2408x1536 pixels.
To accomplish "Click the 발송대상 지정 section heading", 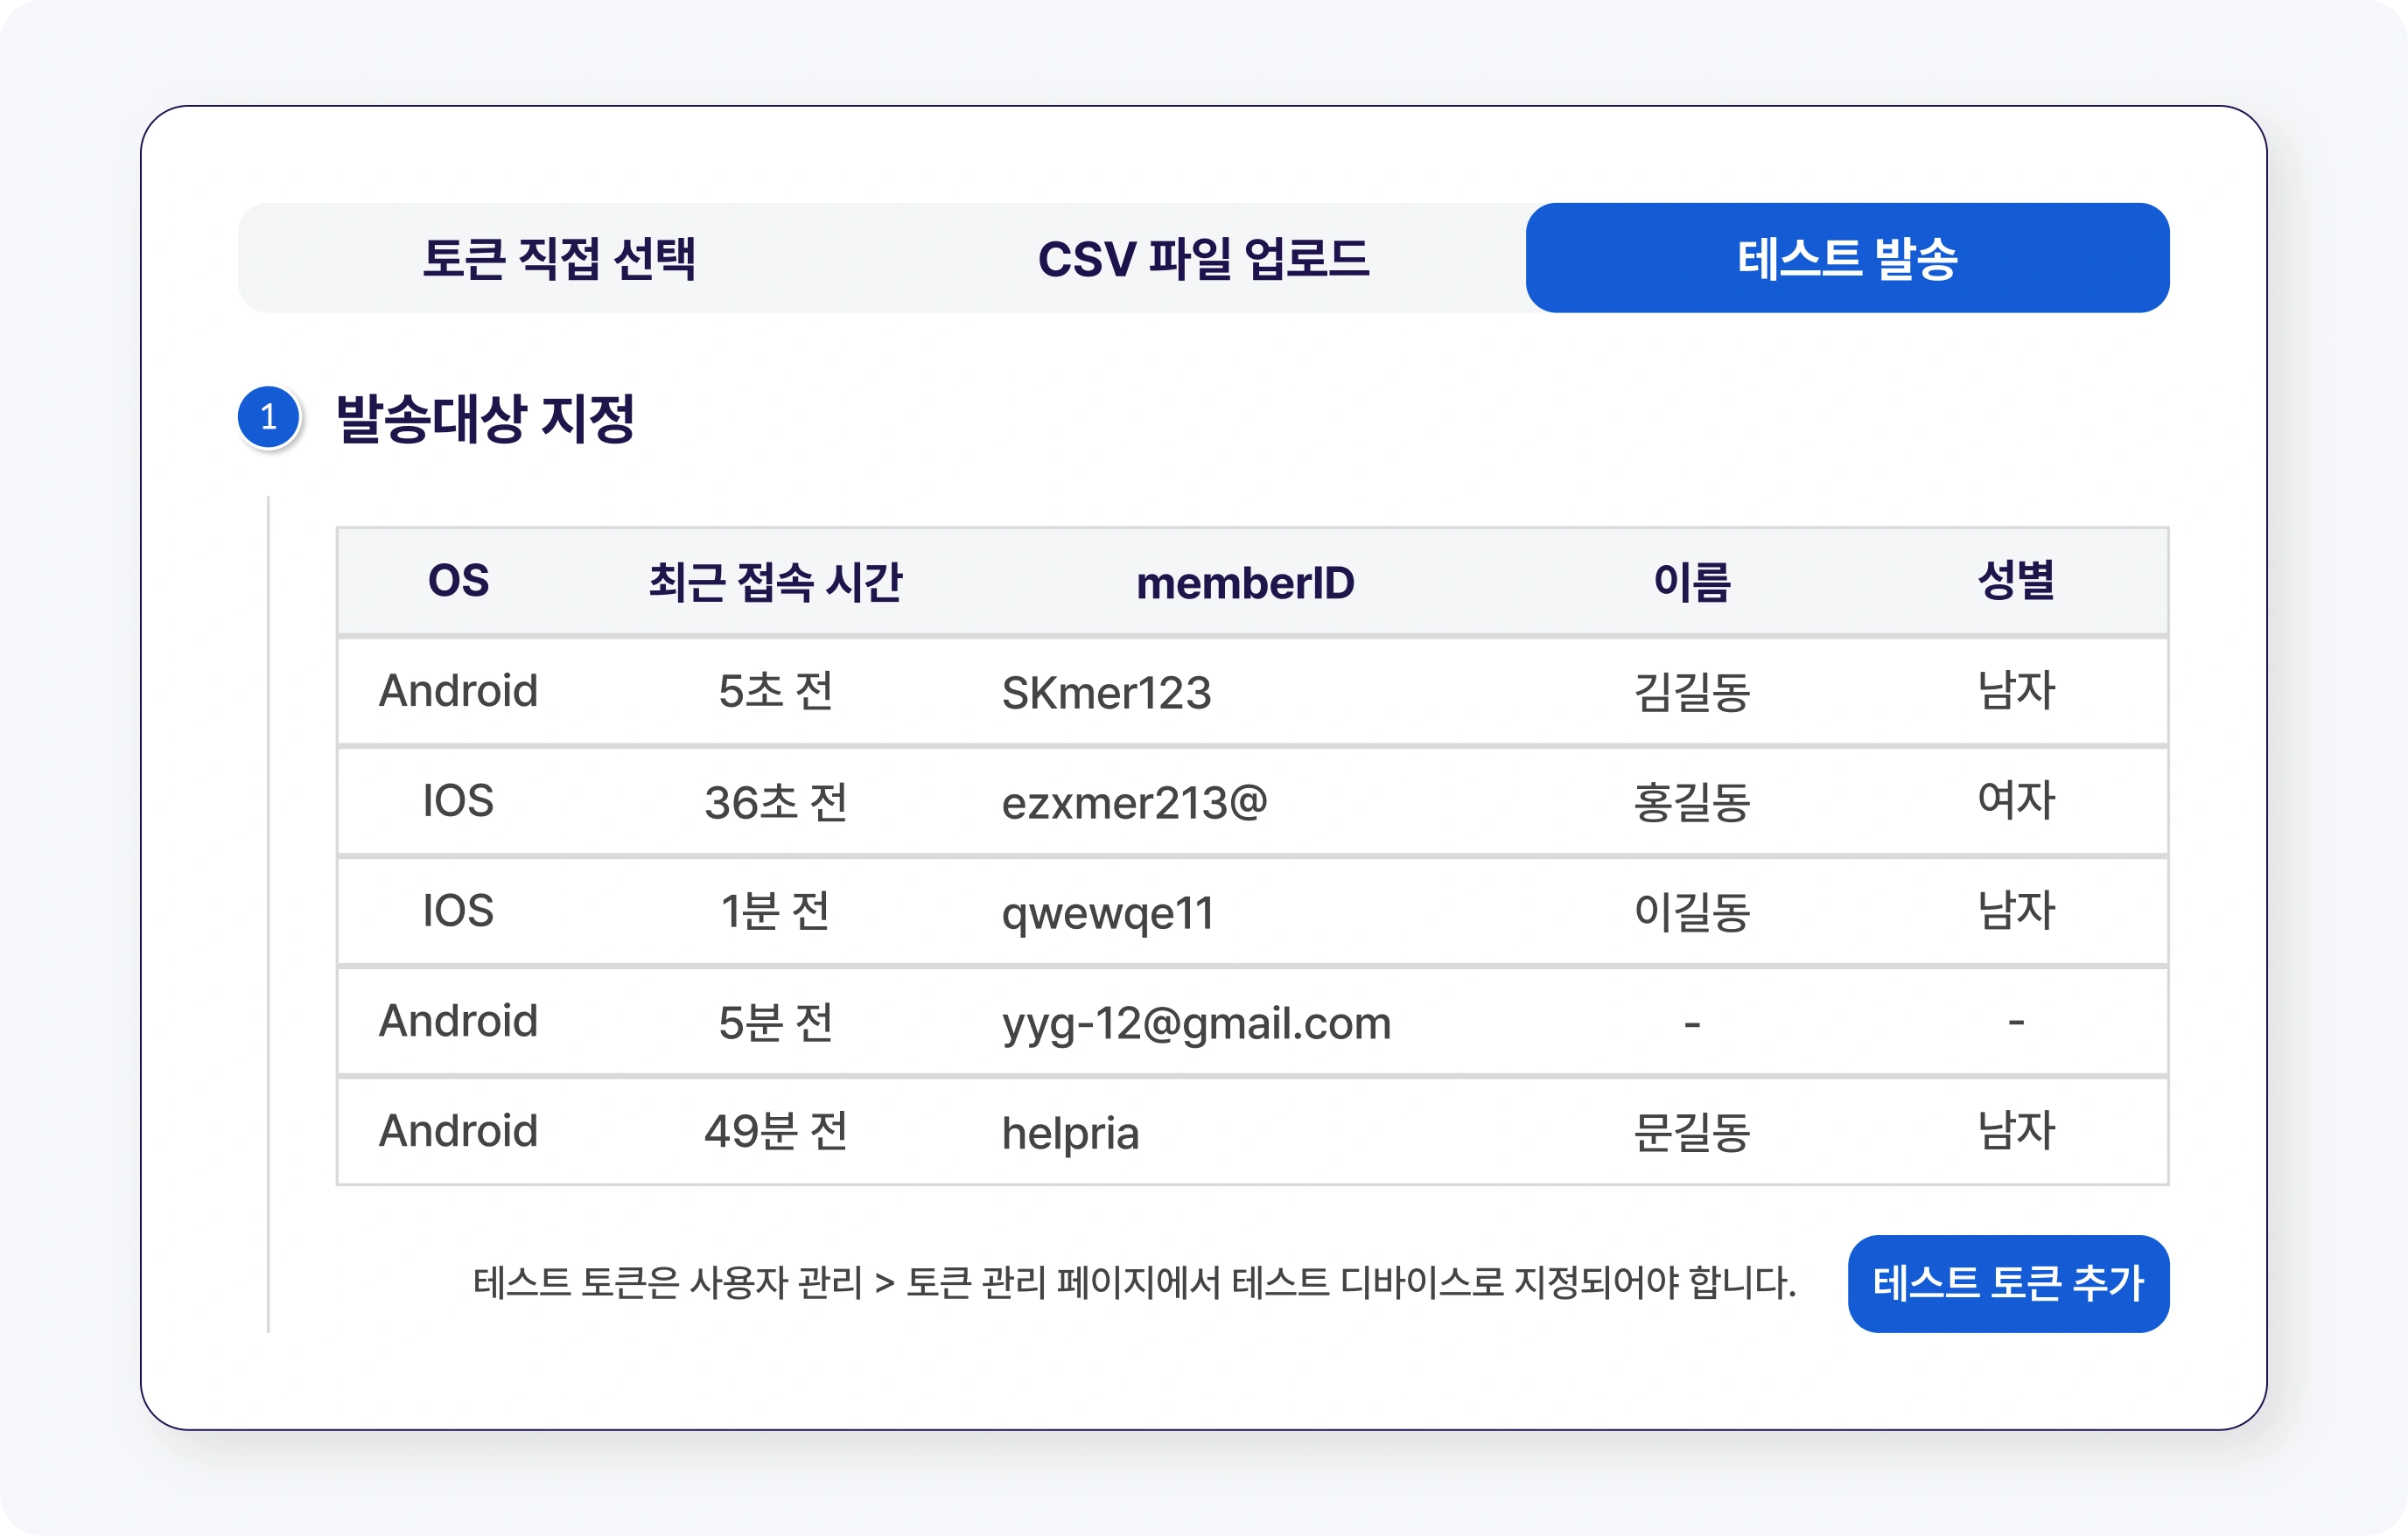I will tap(485, 418).
